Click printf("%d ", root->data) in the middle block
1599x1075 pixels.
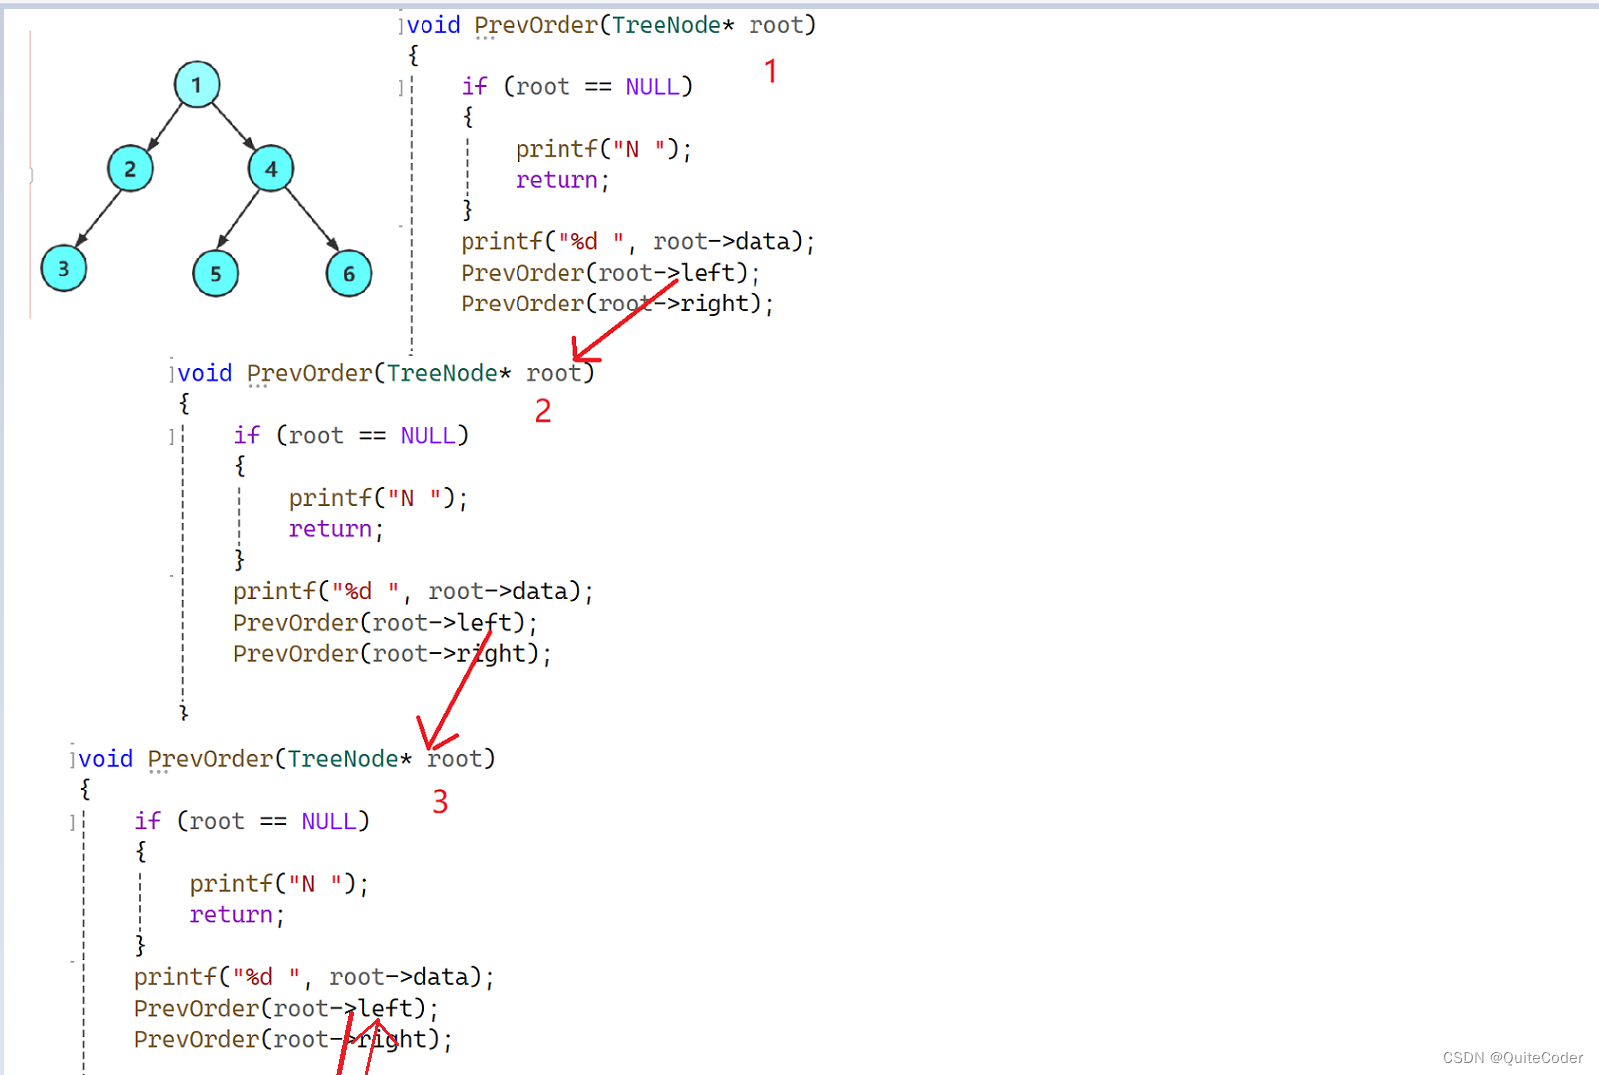413,592
